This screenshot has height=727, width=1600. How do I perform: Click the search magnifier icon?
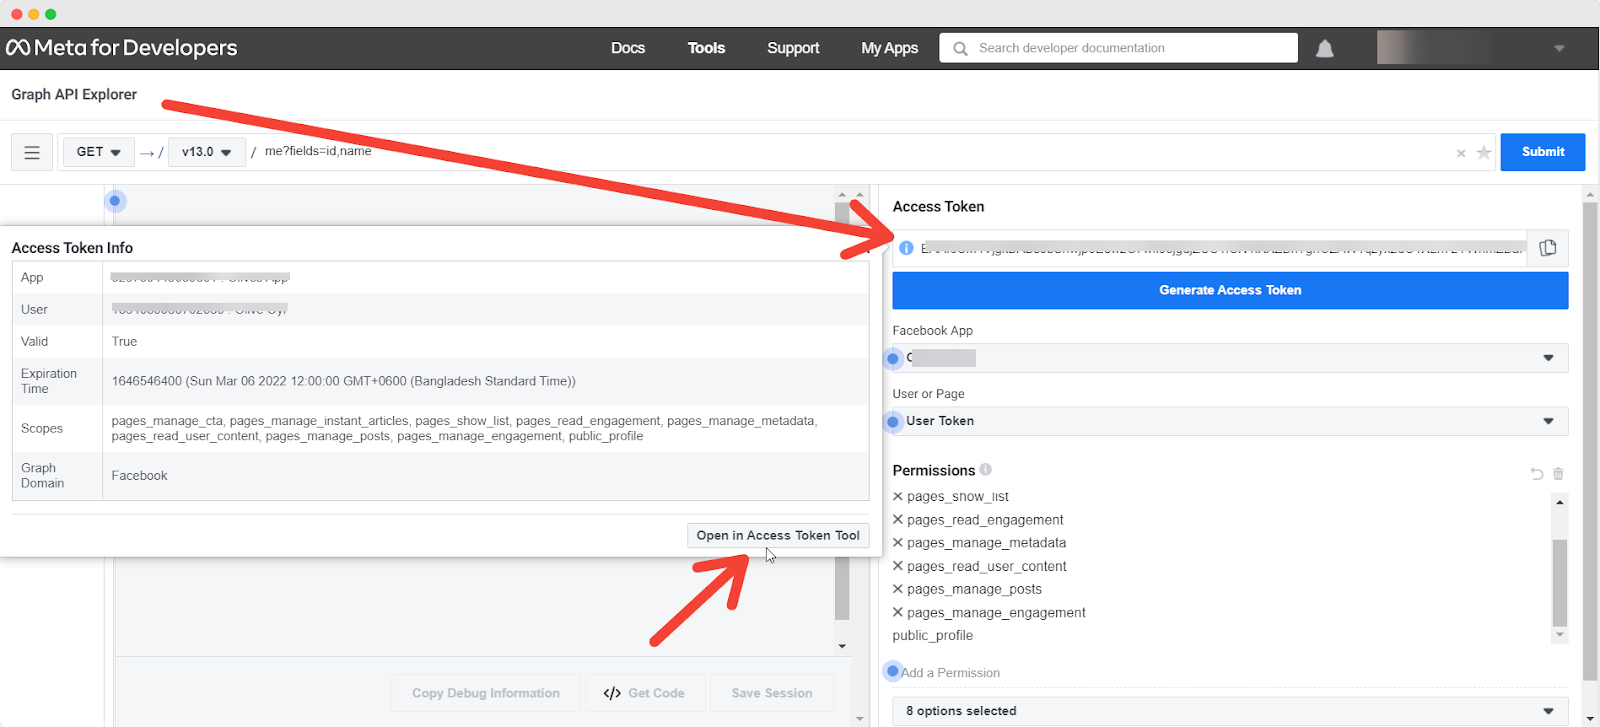(960, 48)
